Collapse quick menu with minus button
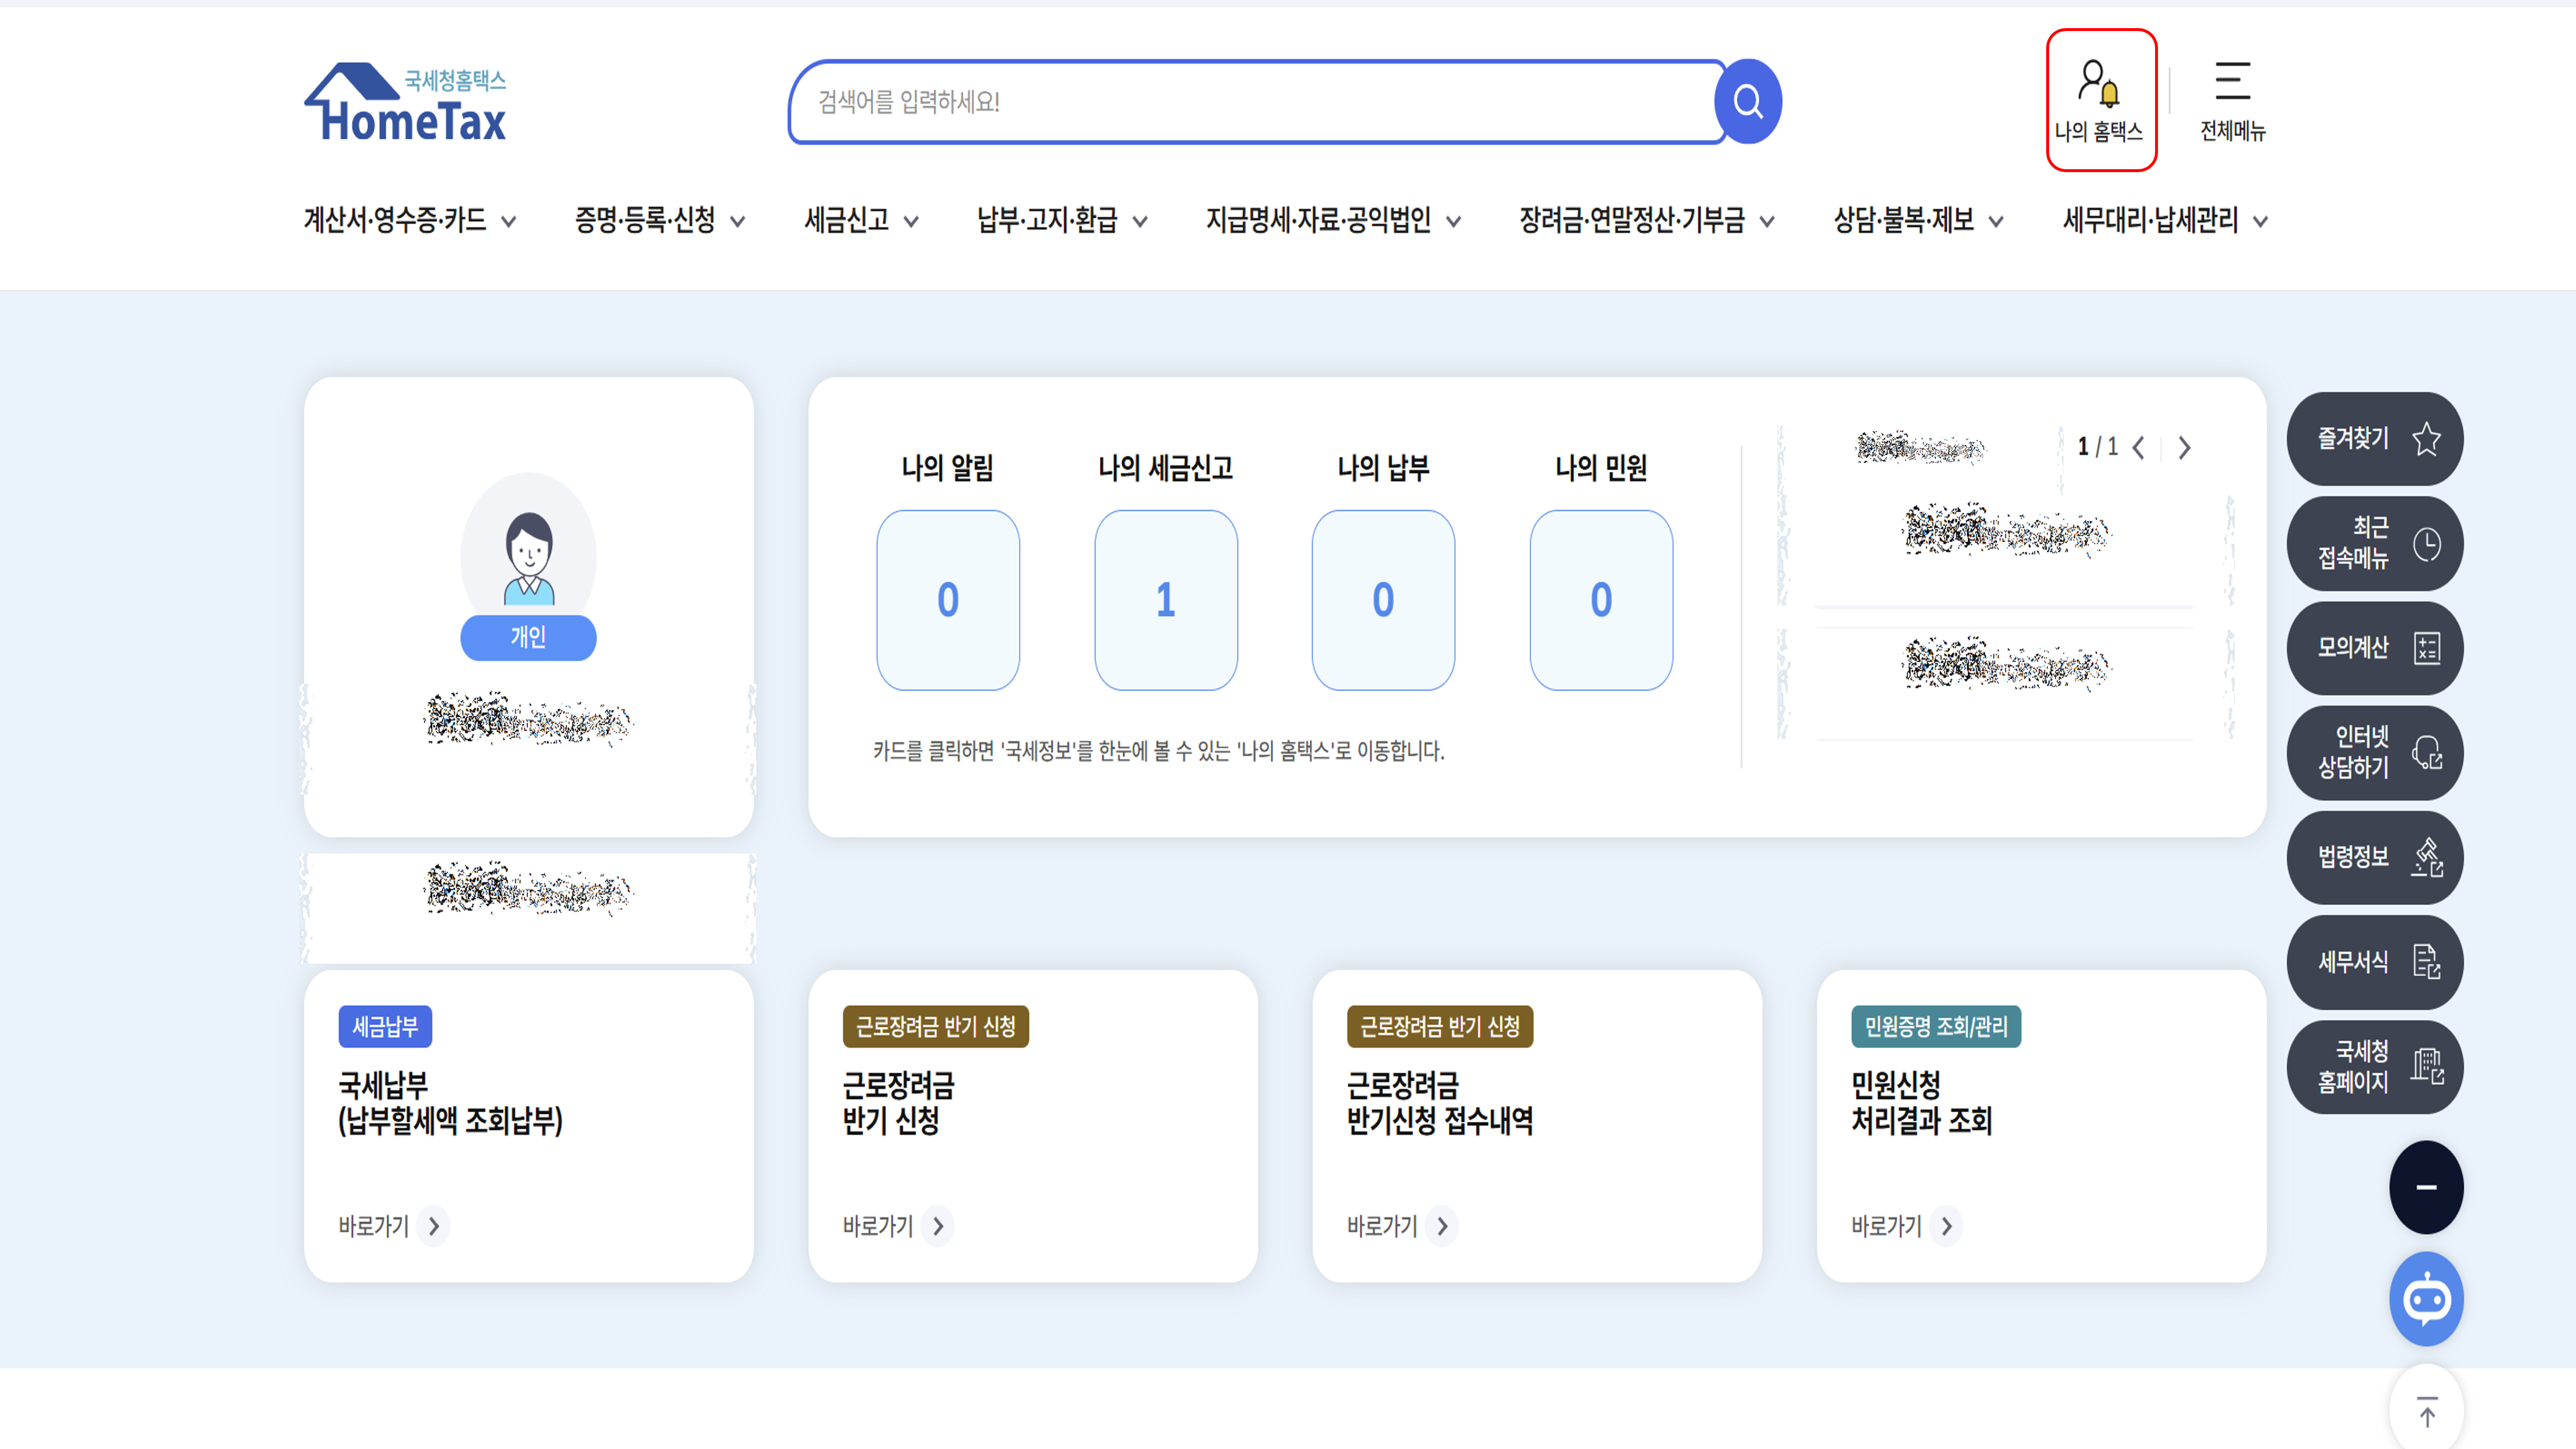Screen dimensions: 2576x1449 click(2426, 1187)
